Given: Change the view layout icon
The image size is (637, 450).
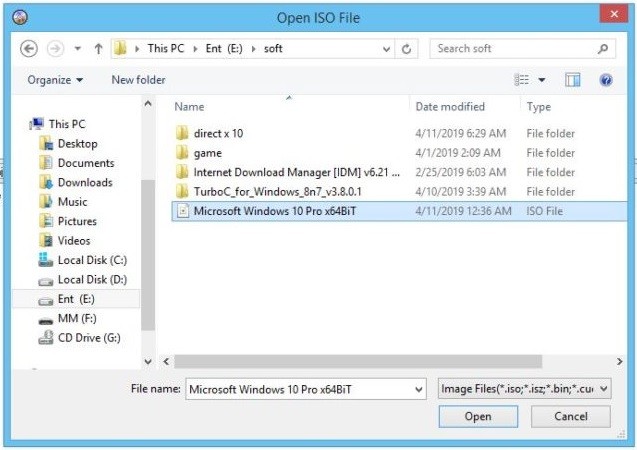Looking at the screenshot, I should pyautogui.click(x=522, y=80).
